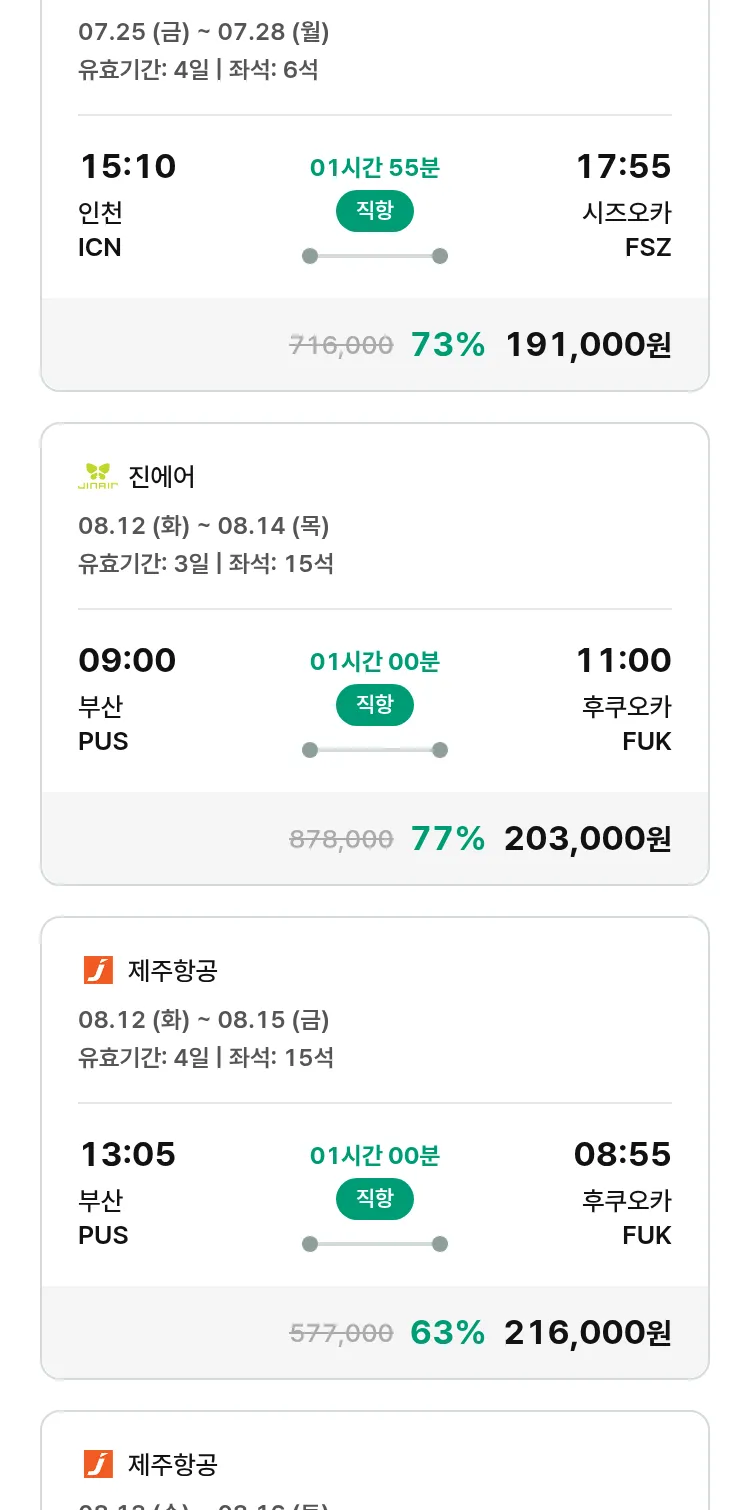Click the 73% discount label
The width and height of the screenshot is (750, 1510).
[447, 345]
